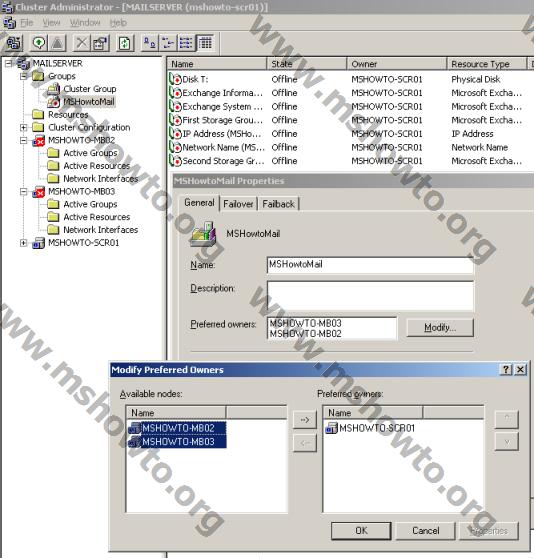Select Active Groups under MSHOWTO-MB02
Screen dimensions: 534x558
tap(90, 153)
